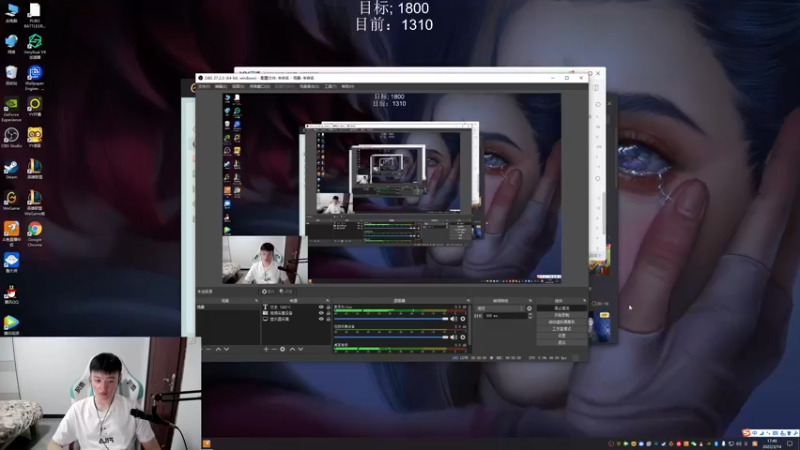Open the 腾讯QQ penguin desktop icon
Viewport: 800px width, 450px height.
click(11, 295)
